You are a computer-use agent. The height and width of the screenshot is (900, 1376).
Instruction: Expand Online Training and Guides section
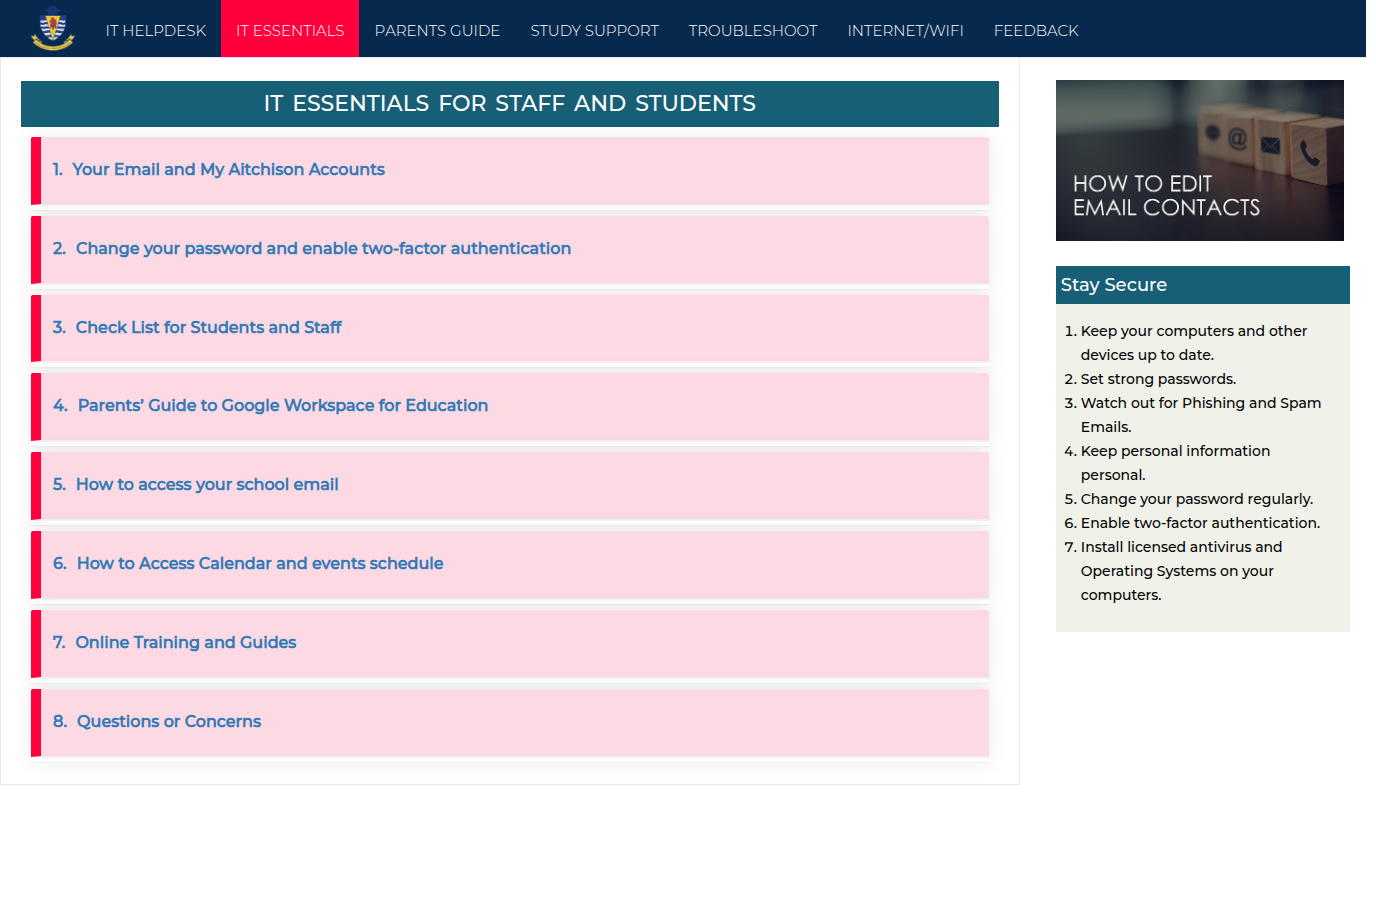pos(510,643)
